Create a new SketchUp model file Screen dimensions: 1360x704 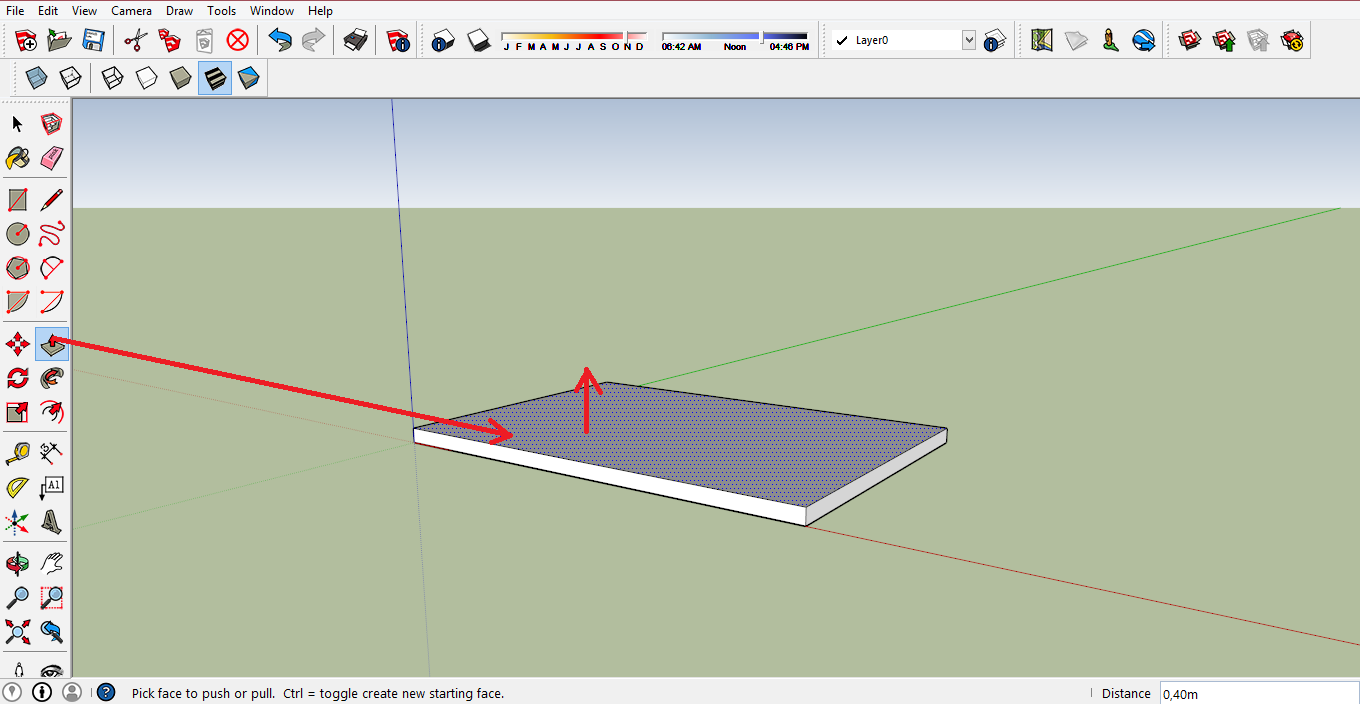[27, 40]
